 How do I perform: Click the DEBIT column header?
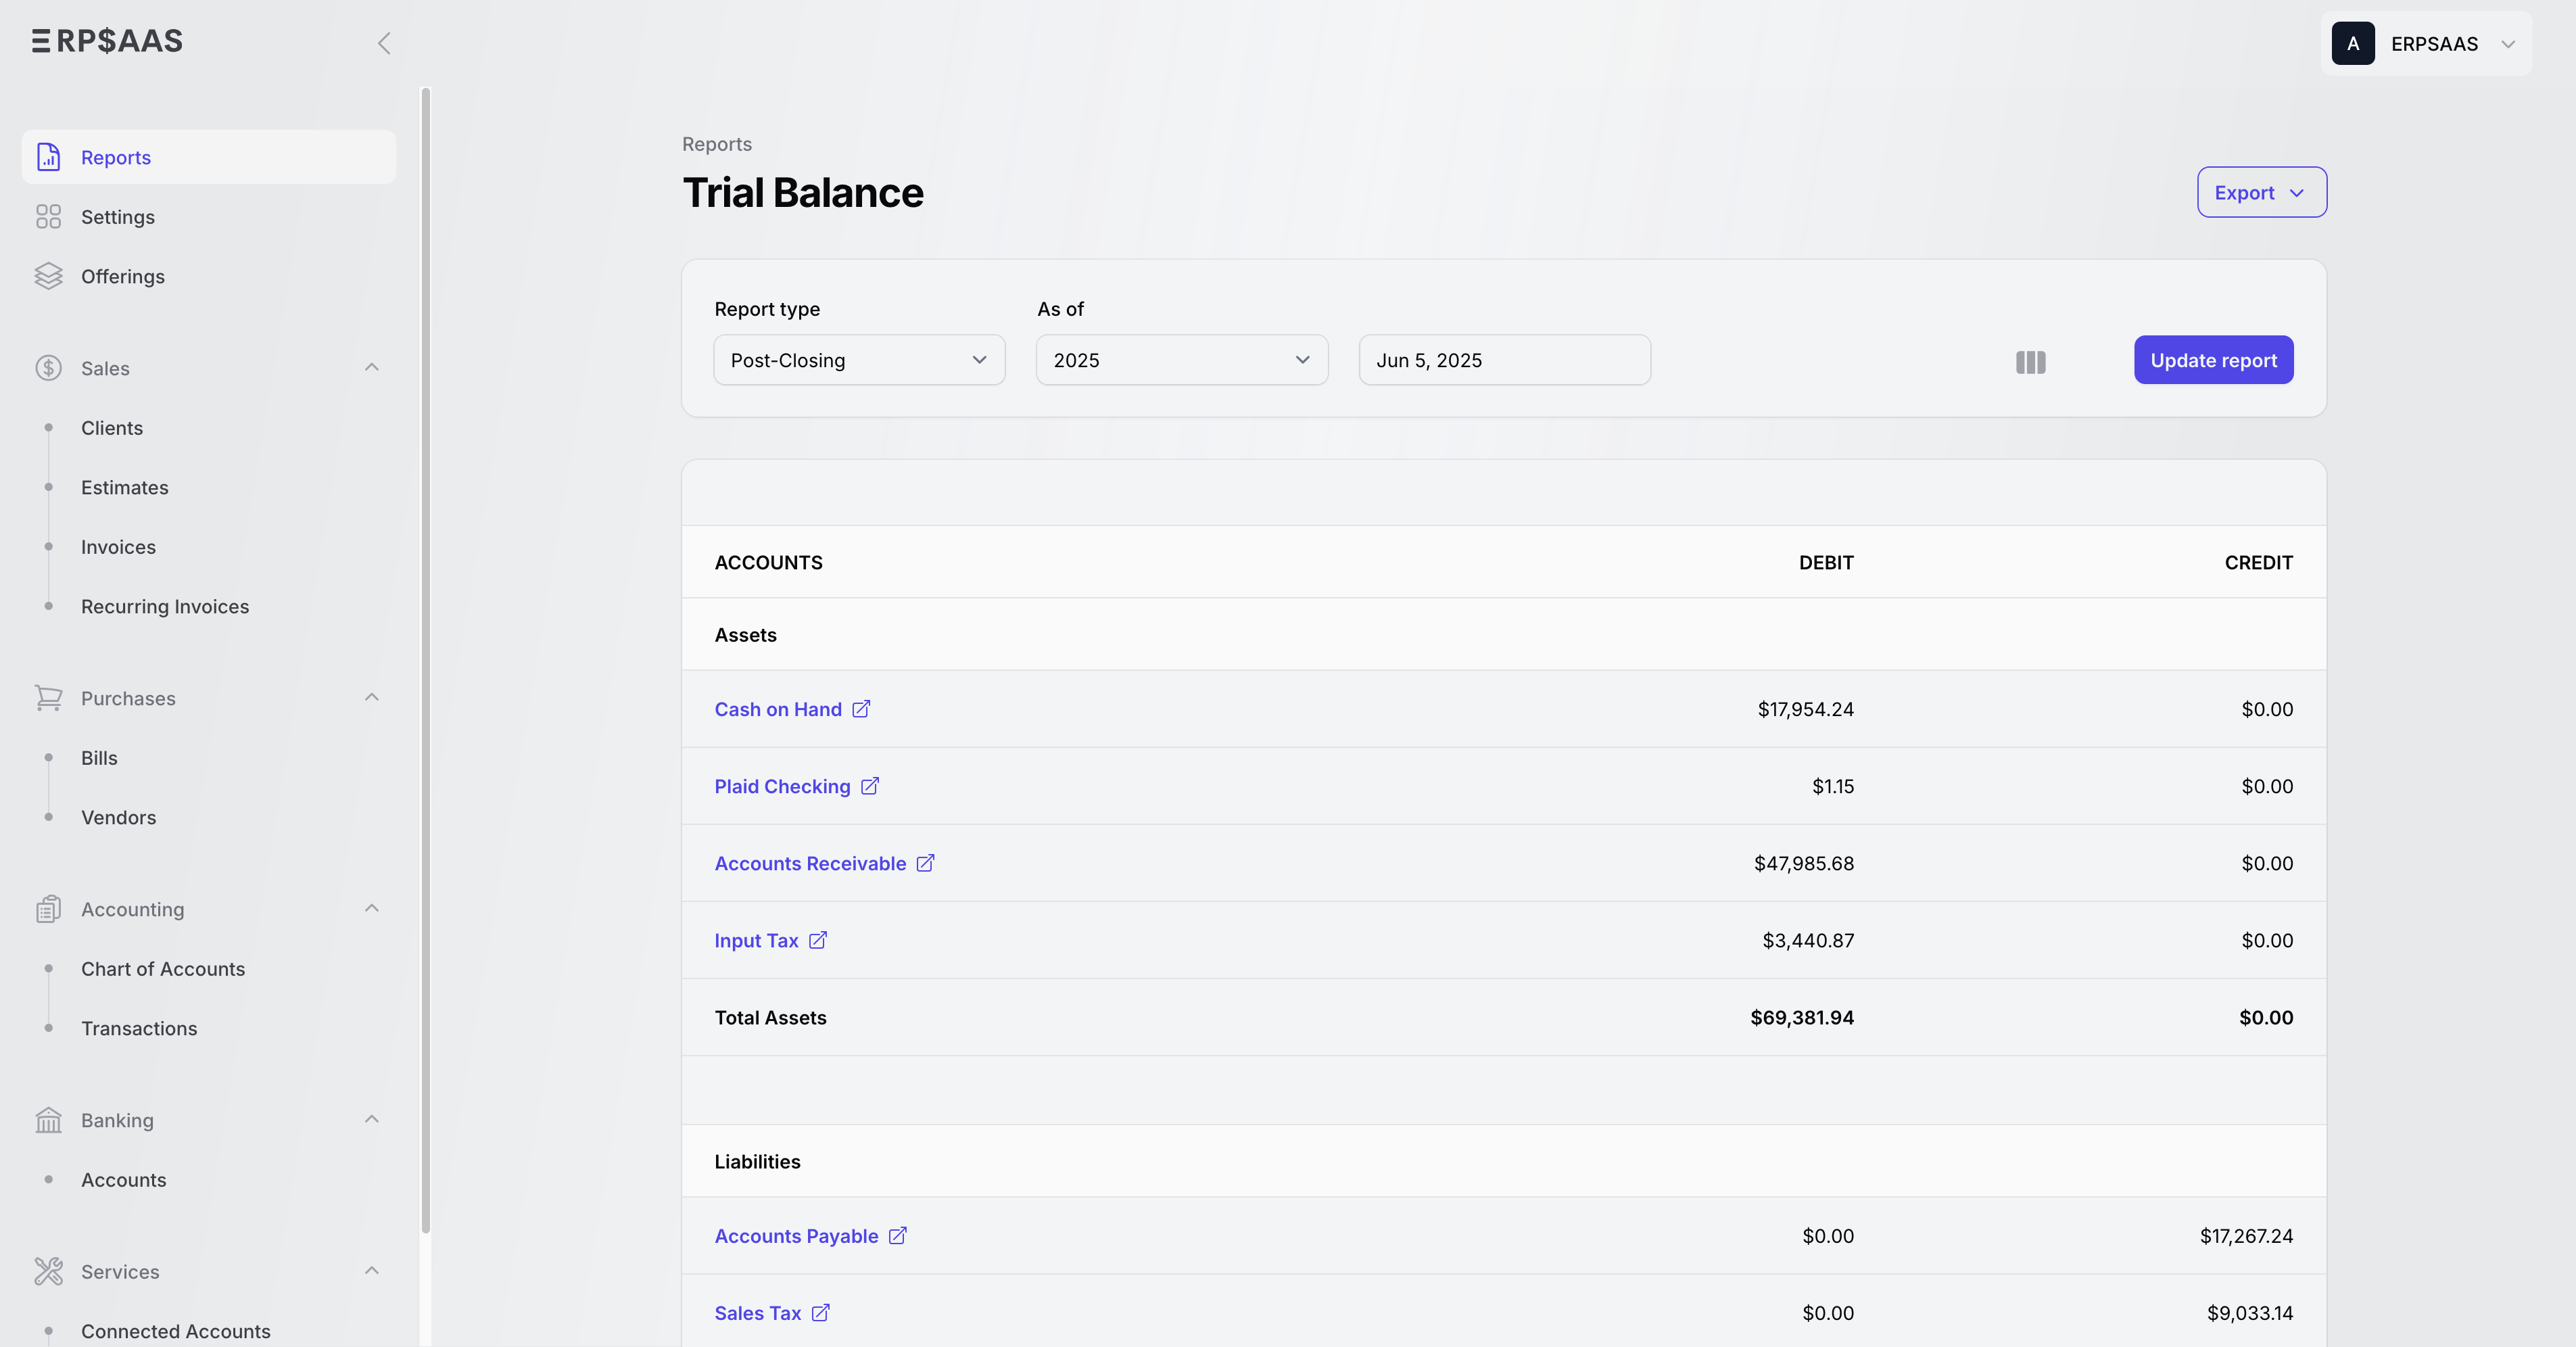pyautogui.click(x=1826, y=563)
